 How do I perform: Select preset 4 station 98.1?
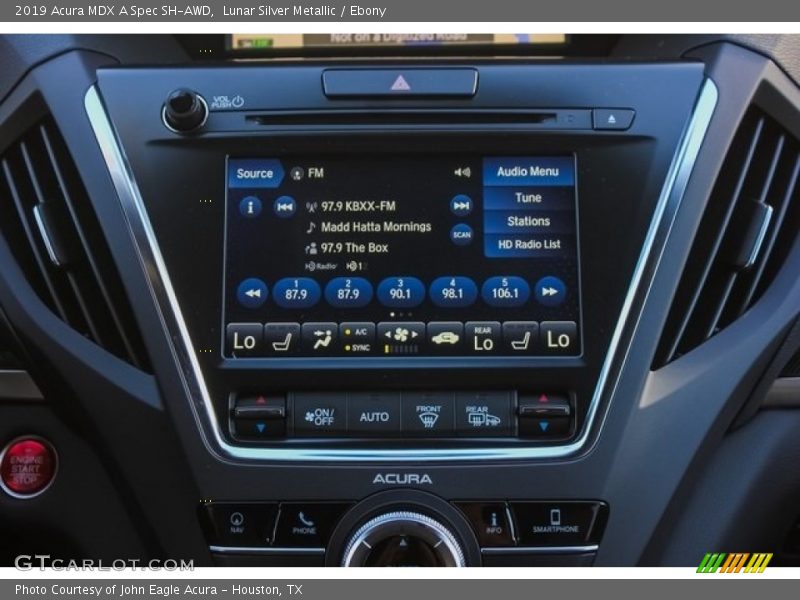tap(453, 291)
